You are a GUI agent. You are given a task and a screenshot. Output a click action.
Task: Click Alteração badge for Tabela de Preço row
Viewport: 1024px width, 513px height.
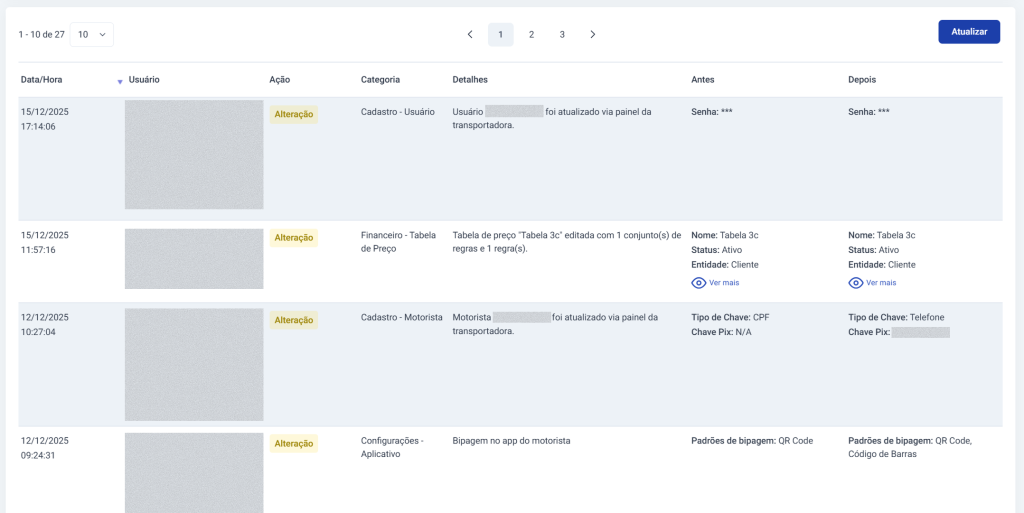293,238
